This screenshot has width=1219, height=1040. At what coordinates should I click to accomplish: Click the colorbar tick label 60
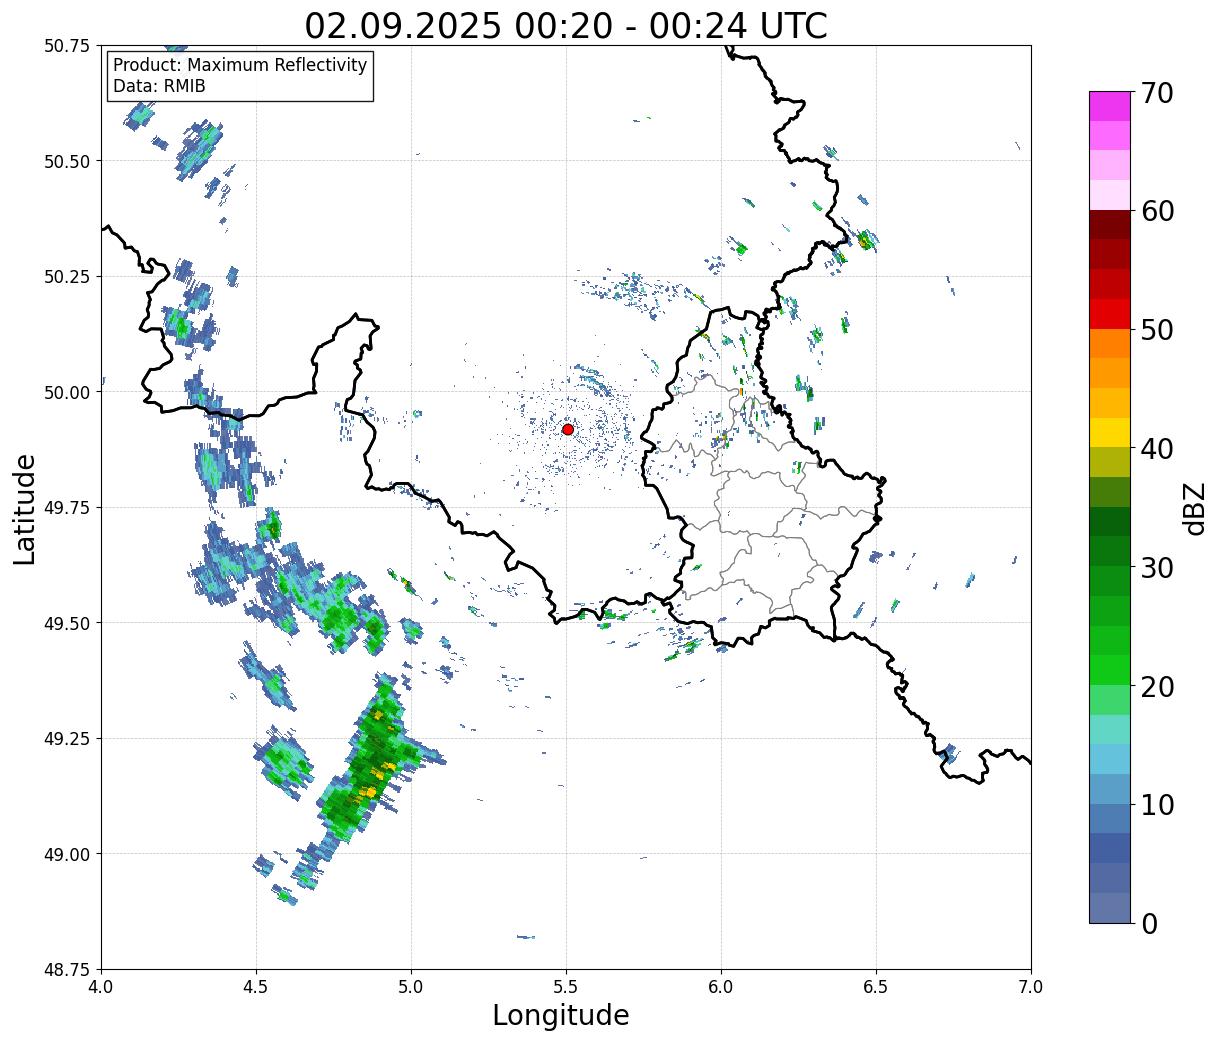point(1157,211)
